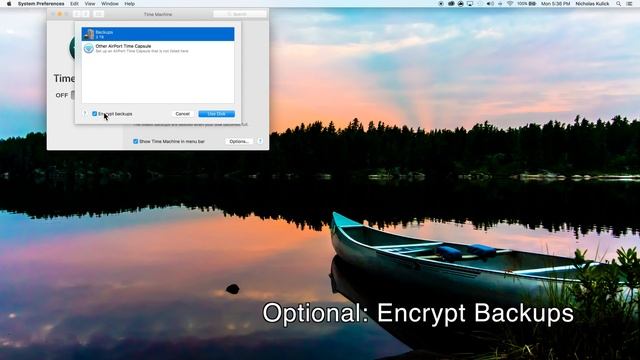640x360 pixels.
Task: Click the Mon 5:36 PM clock
Action: [x=555, y=4]
